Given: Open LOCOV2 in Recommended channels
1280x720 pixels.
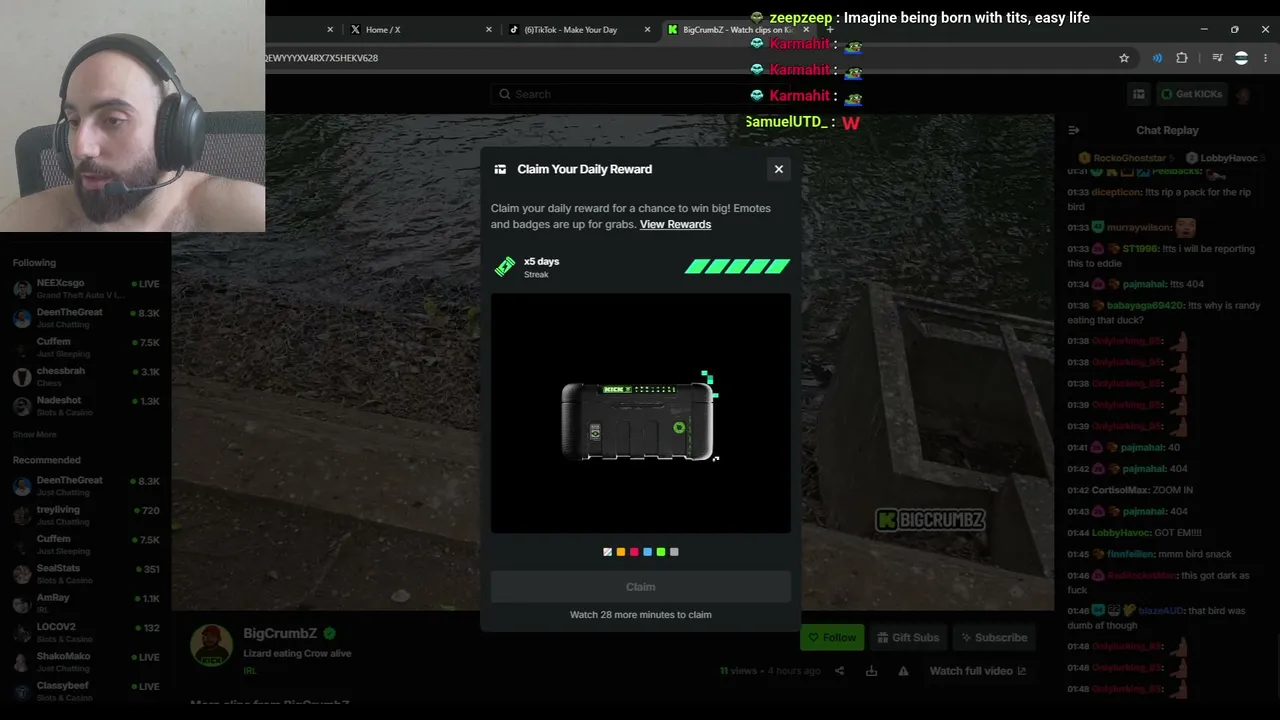Looking at the screenshot, I should point(86,632).
